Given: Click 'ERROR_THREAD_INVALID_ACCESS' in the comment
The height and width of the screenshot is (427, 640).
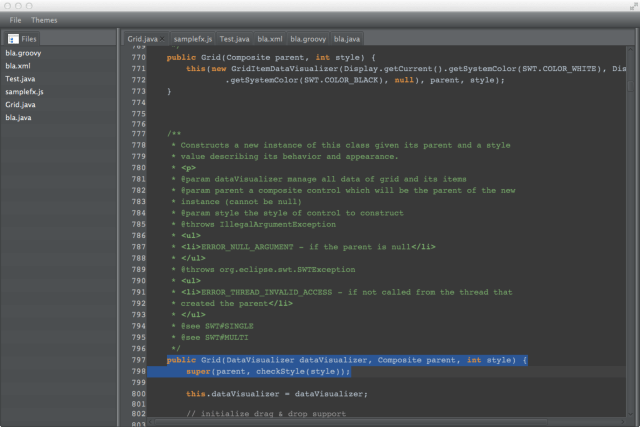Looking at the screenshot, I should click(267, 292).
